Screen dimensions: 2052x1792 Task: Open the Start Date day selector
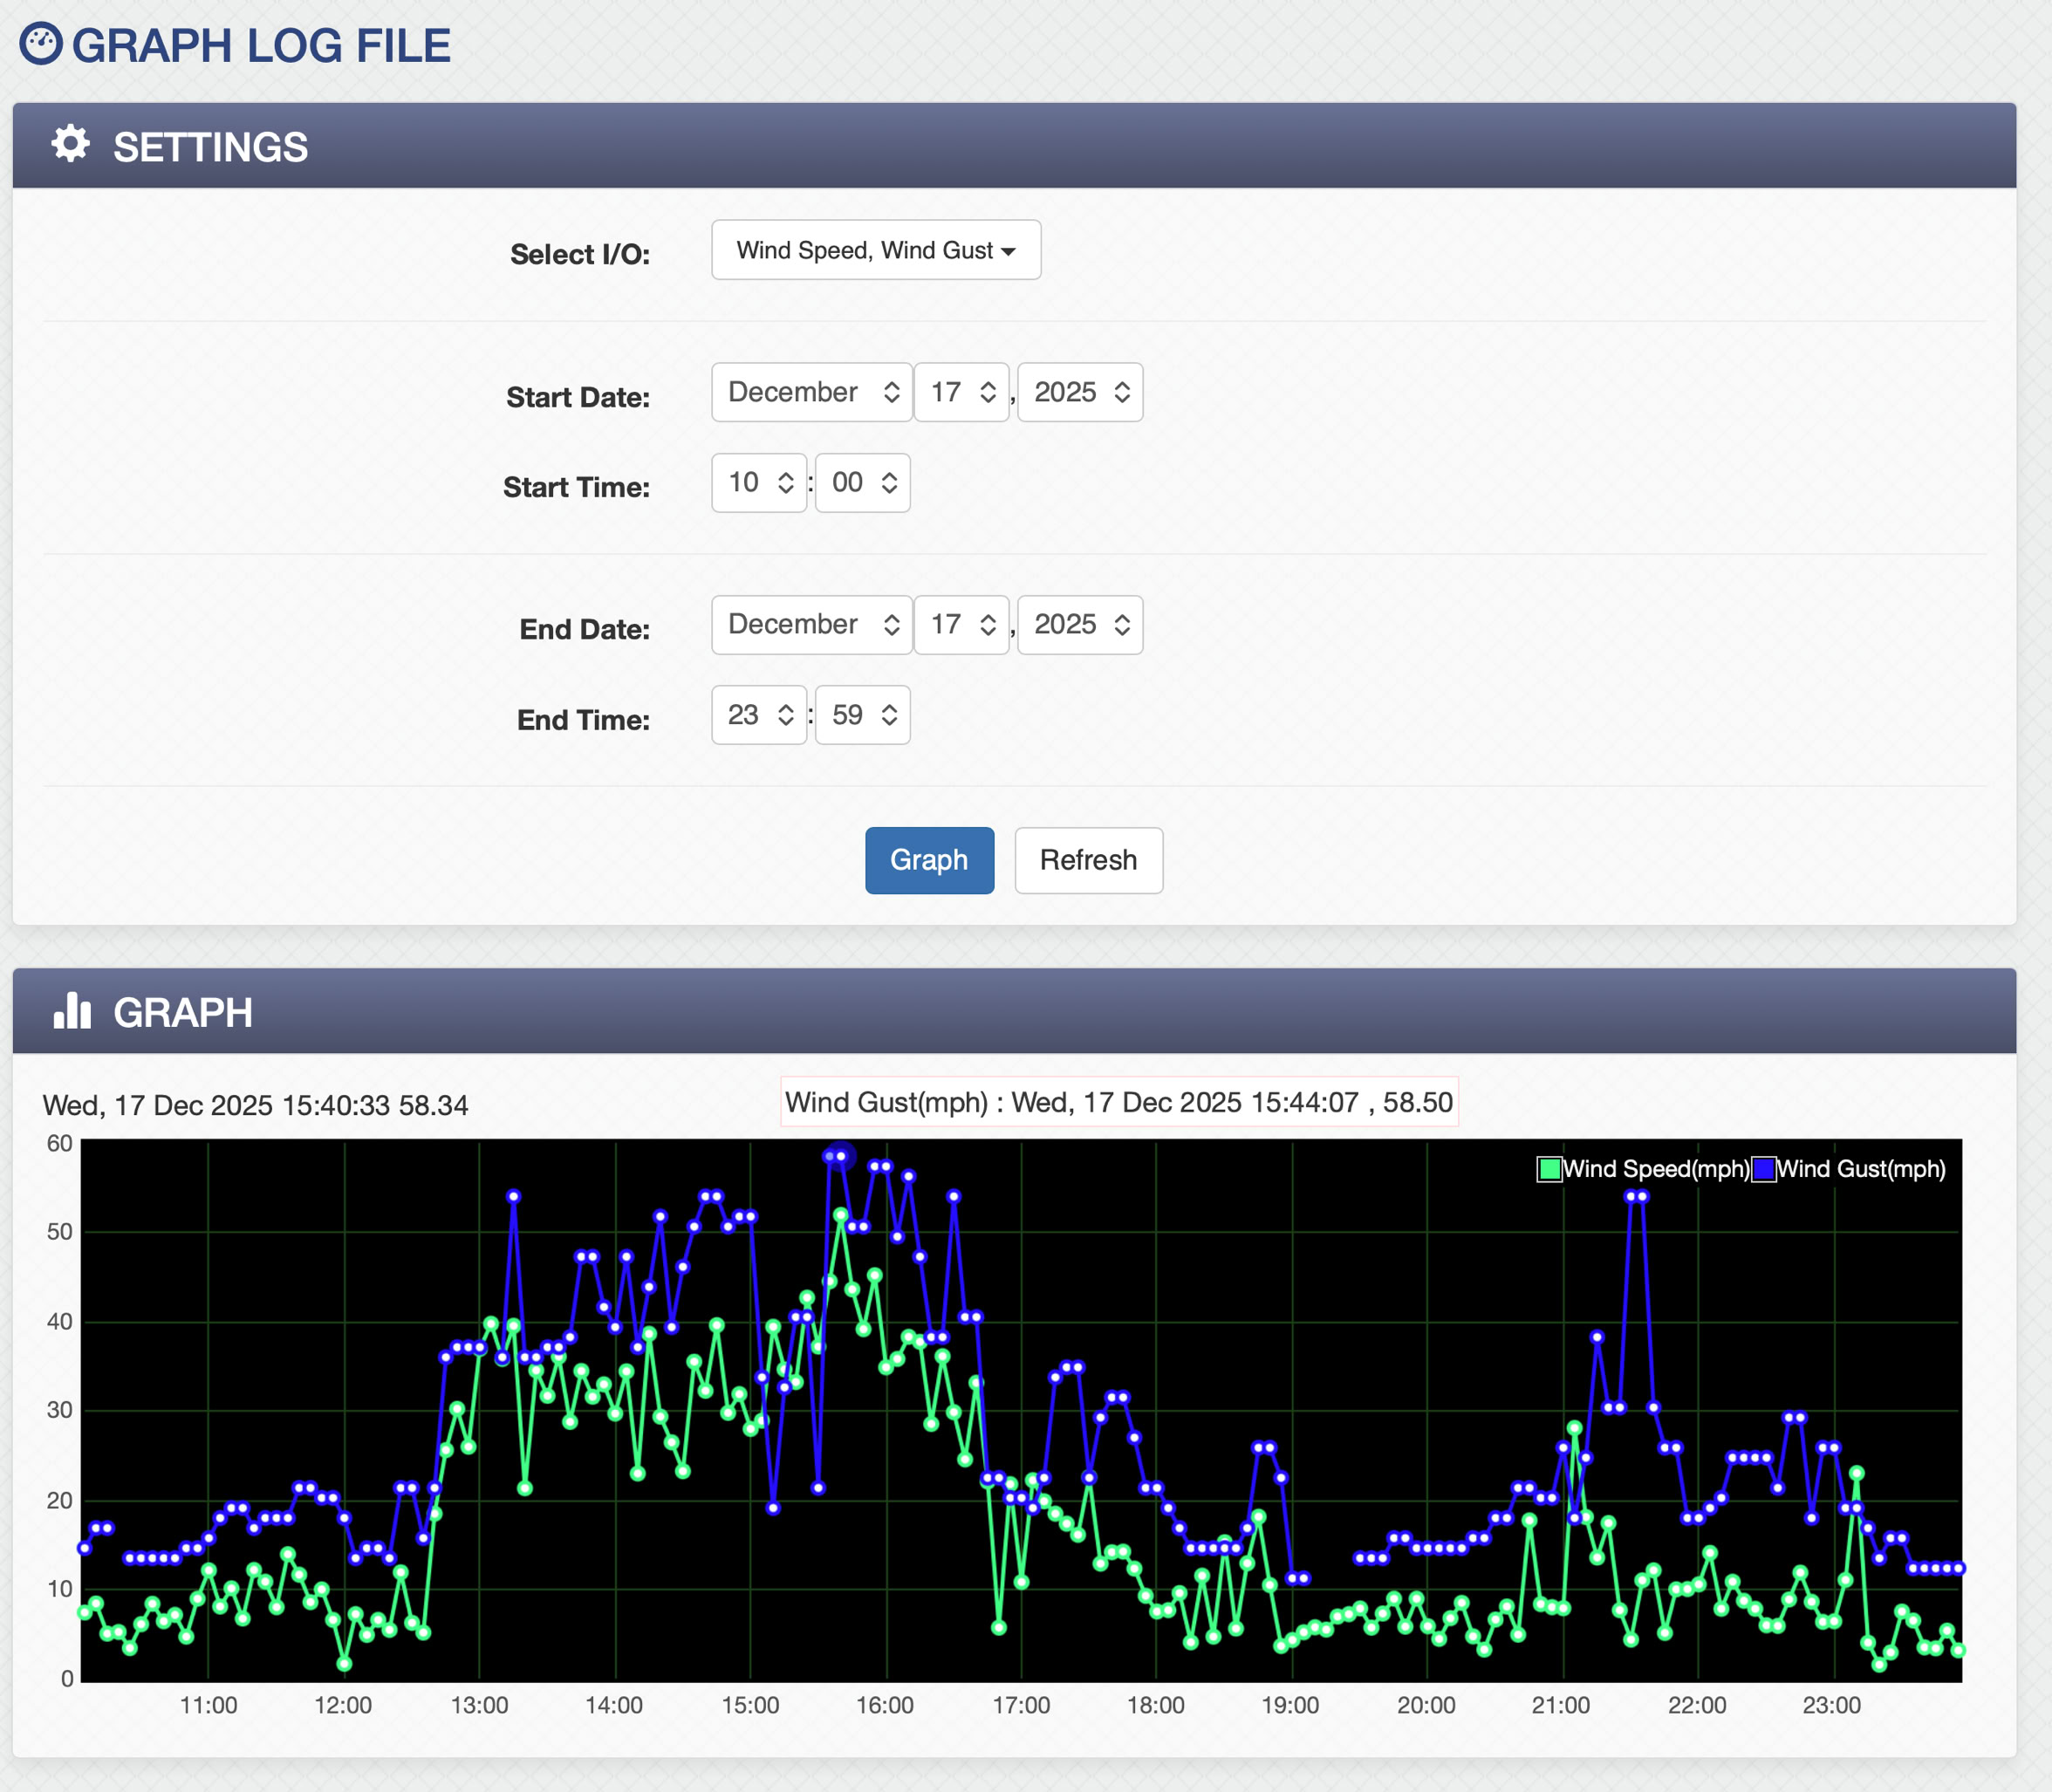tap(961, 392)
